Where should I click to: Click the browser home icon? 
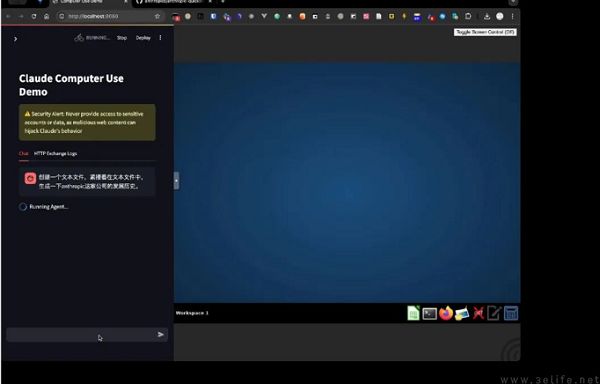pyautogui.click(x=46, y=16)
